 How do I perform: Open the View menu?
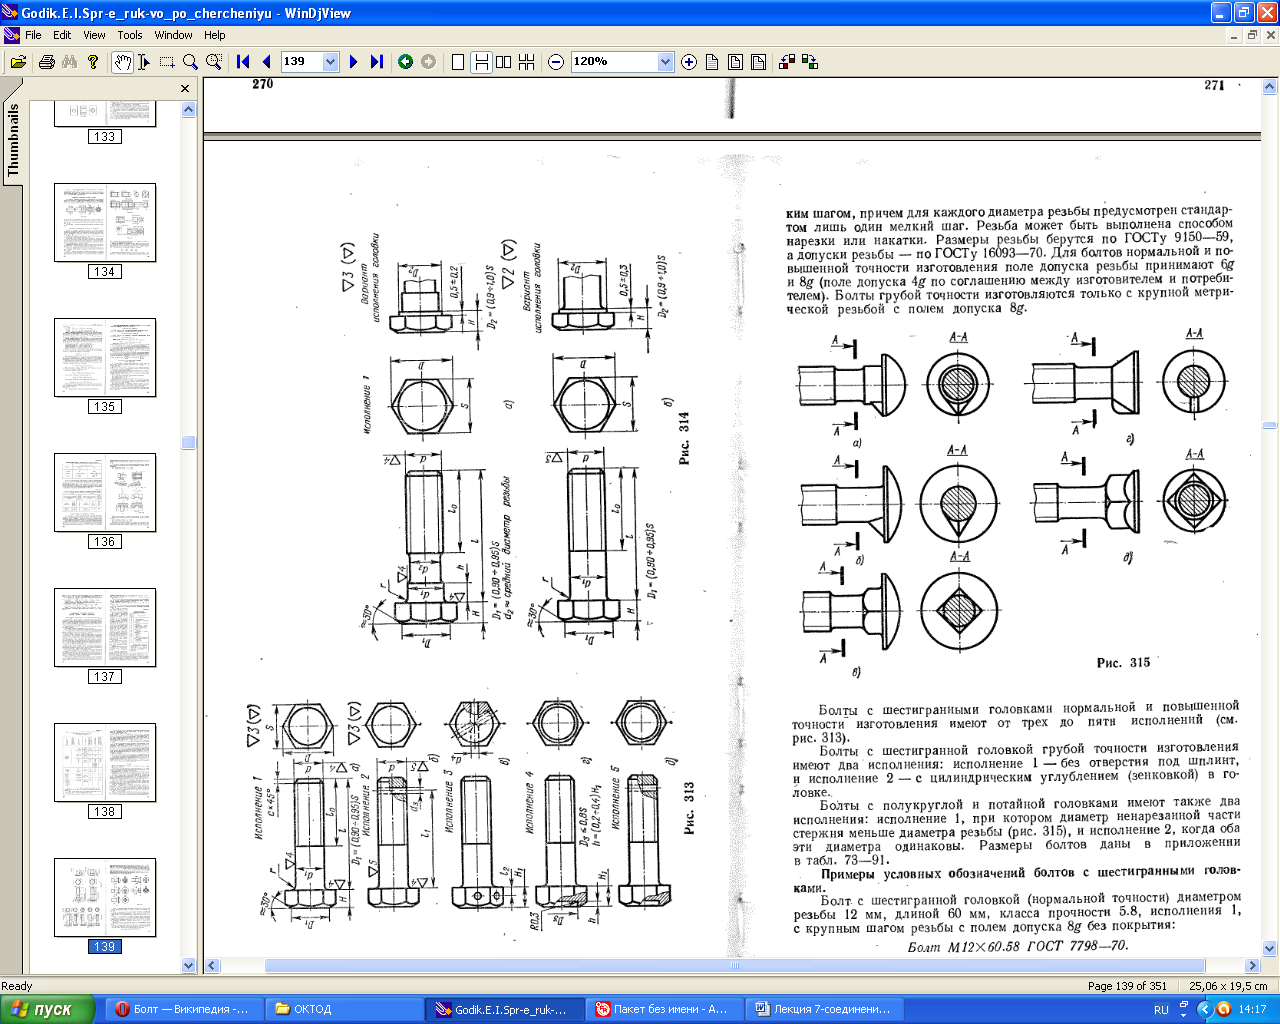[94, 35]
